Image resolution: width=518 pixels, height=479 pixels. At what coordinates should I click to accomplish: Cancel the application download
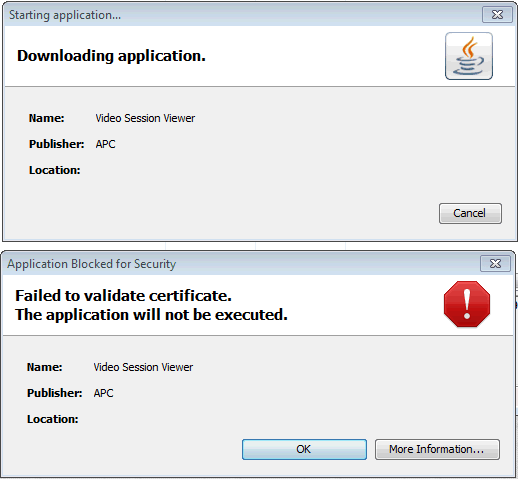470,213
